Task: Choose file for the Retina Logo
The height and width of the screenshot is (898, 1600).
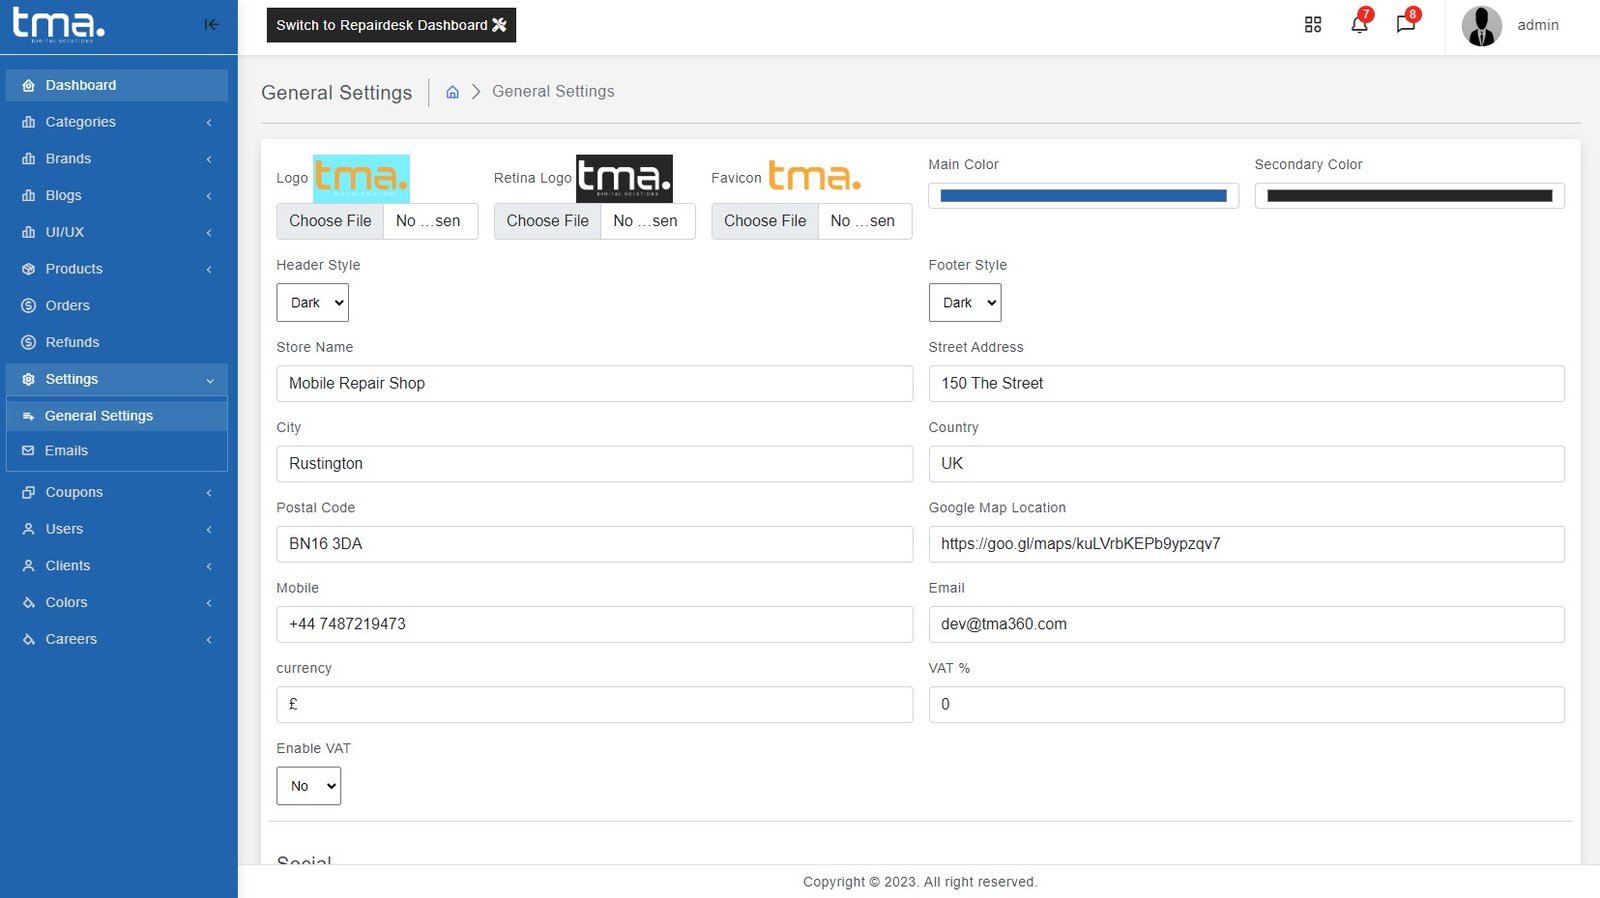Action: click(x=547, y=221)
